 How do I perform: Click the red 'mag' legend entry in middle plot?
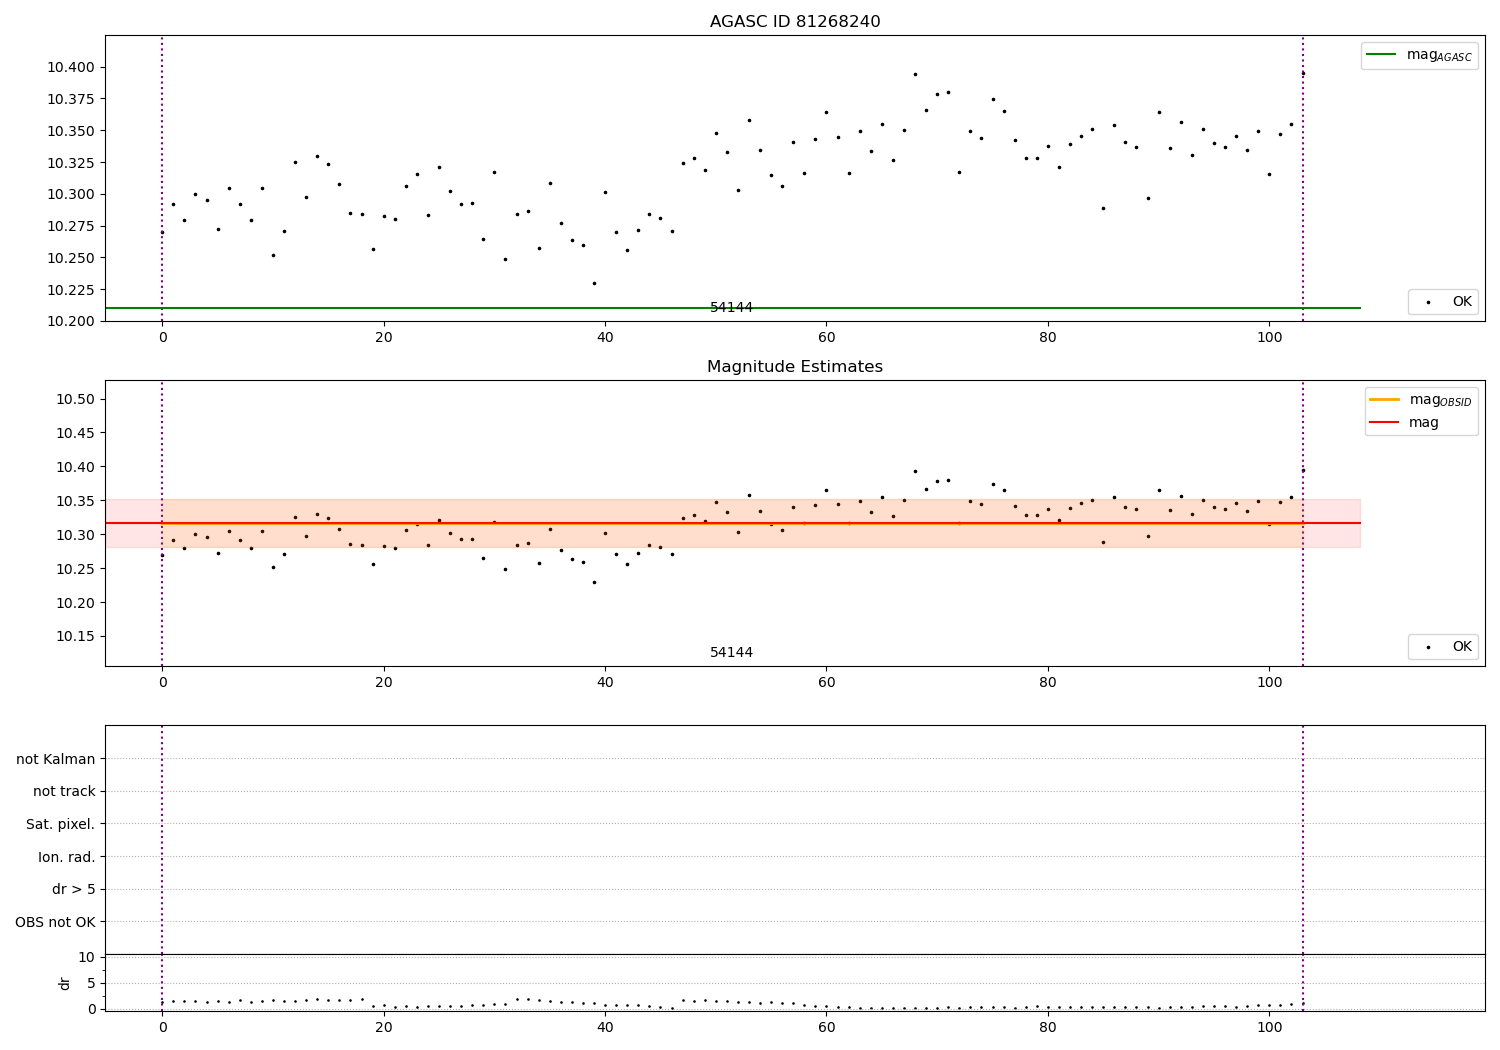1404,422
